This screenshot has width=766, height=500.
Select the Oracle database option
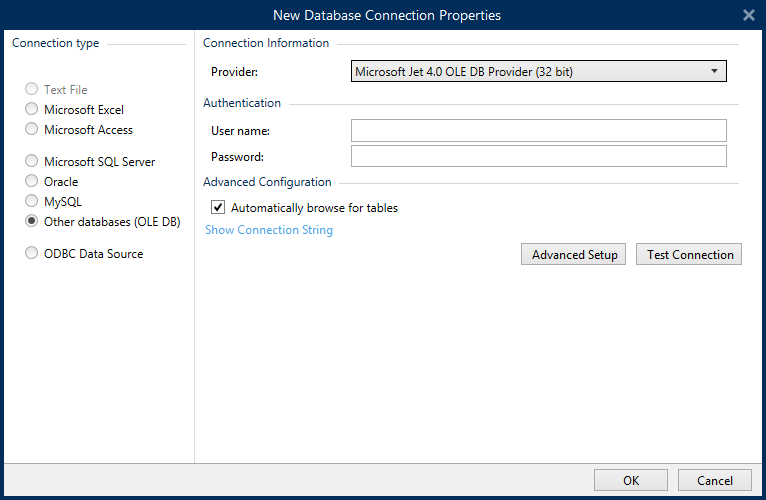point(33,182)
